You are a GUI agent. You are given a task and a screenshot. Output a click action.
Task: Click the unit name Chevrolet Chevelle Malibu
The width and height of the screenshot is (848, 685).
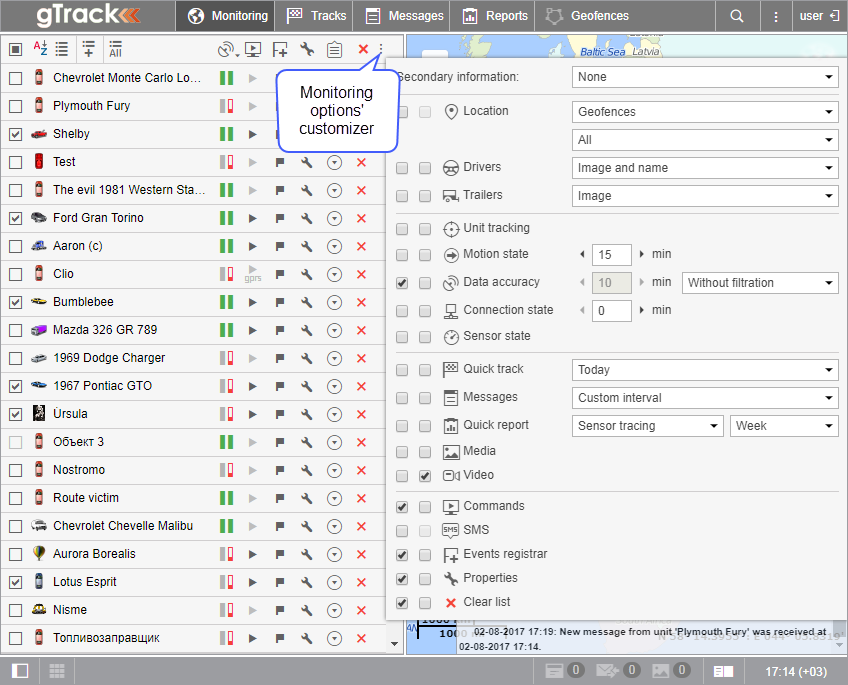click(123, 526)
